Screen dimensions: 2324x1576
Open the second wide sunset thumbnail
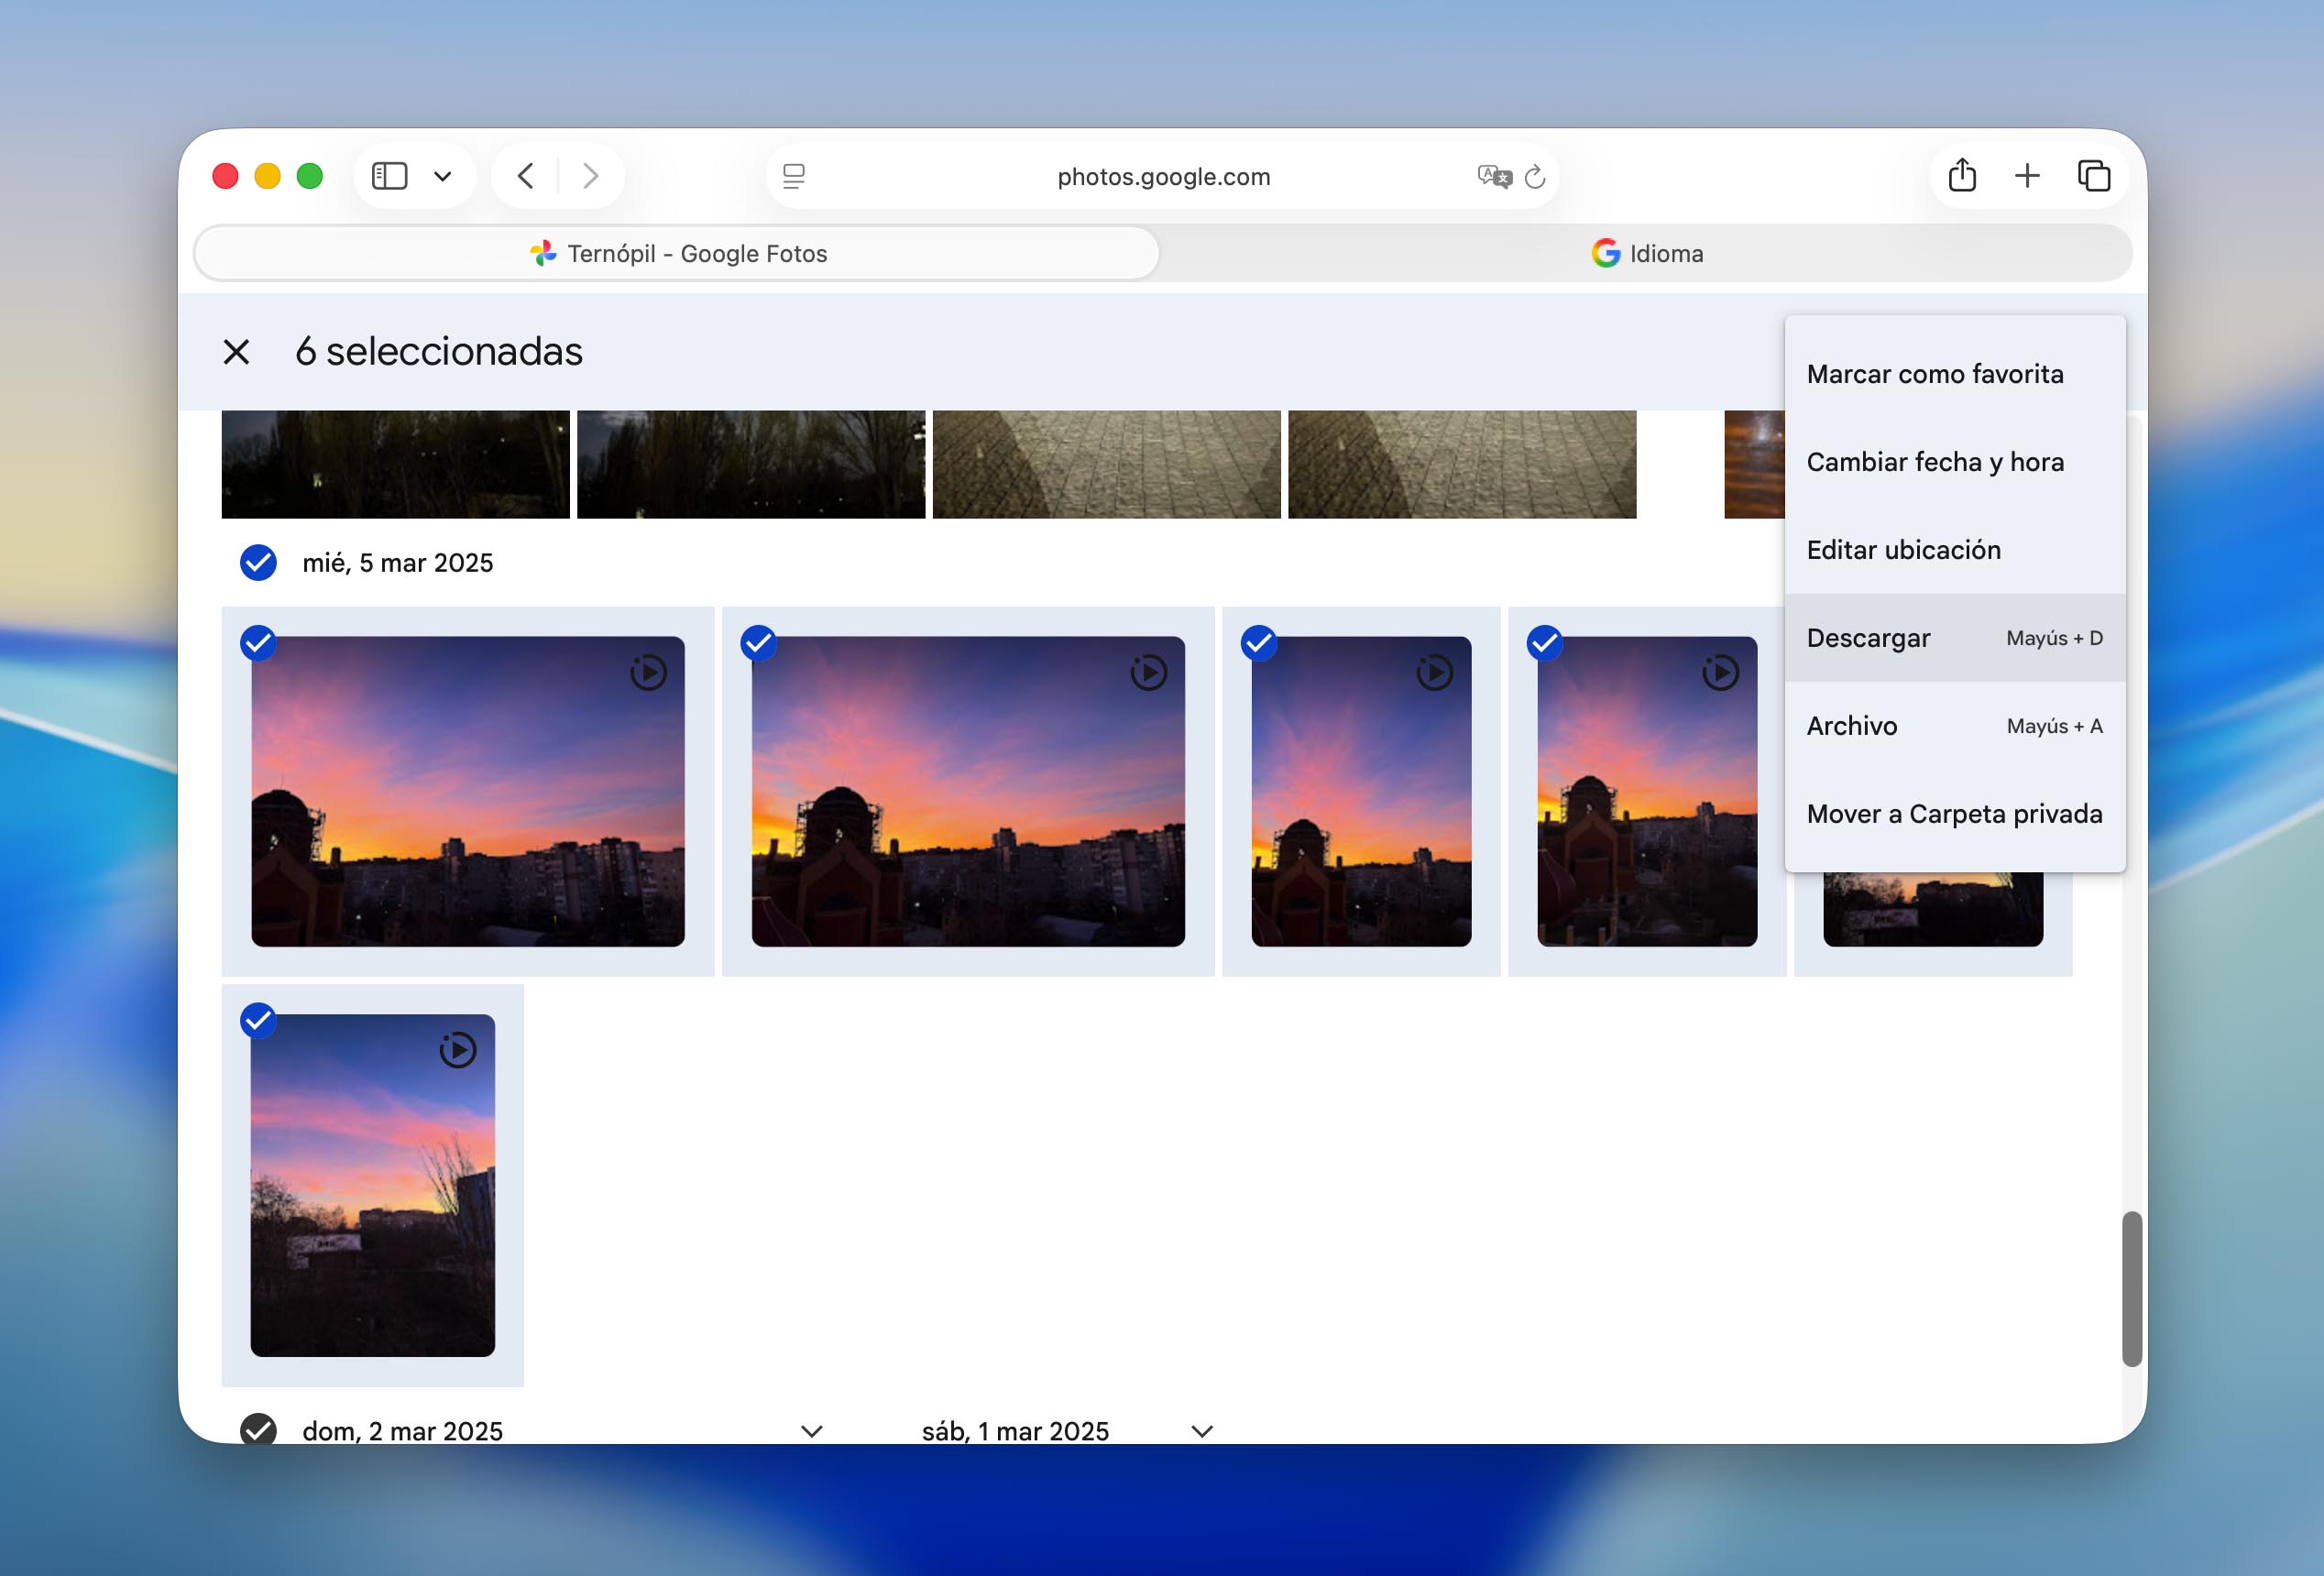[968, 792]
